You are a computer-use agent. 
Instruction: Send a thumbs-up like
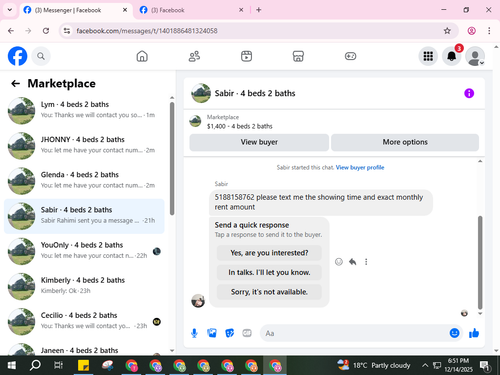tap(474, 333)
